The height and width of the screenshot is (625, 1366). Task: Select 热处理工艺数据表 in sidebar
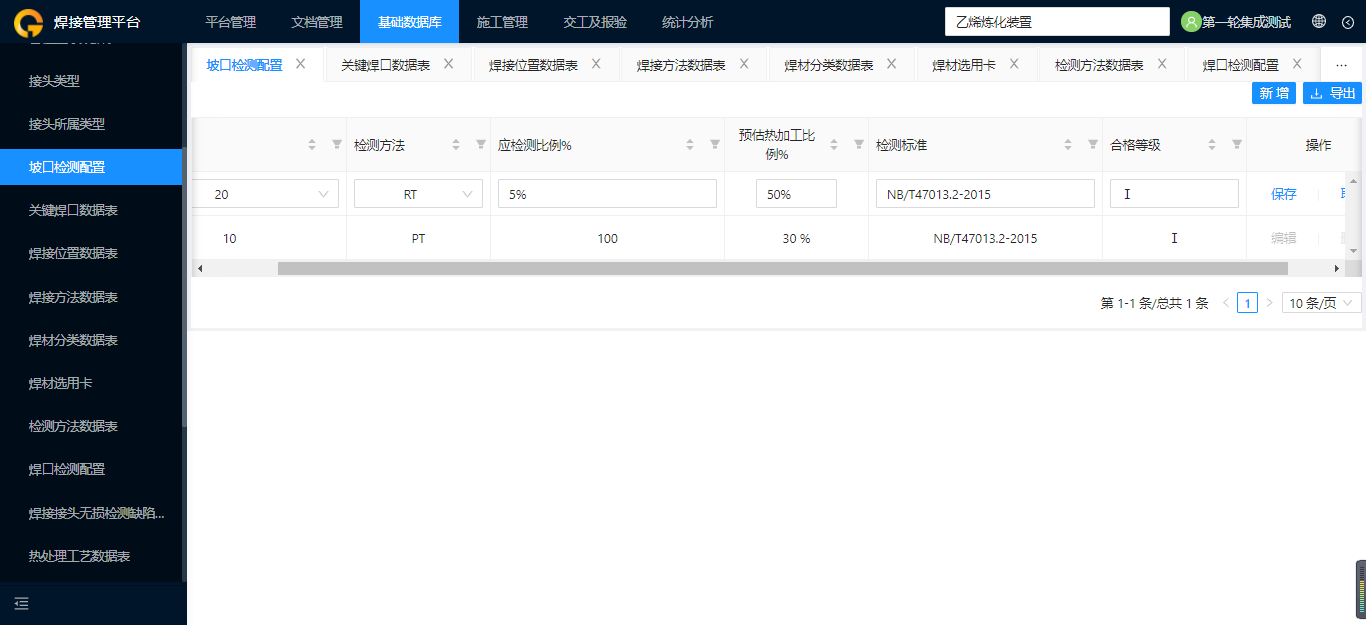pyautogui.click(x=91, y=556)
